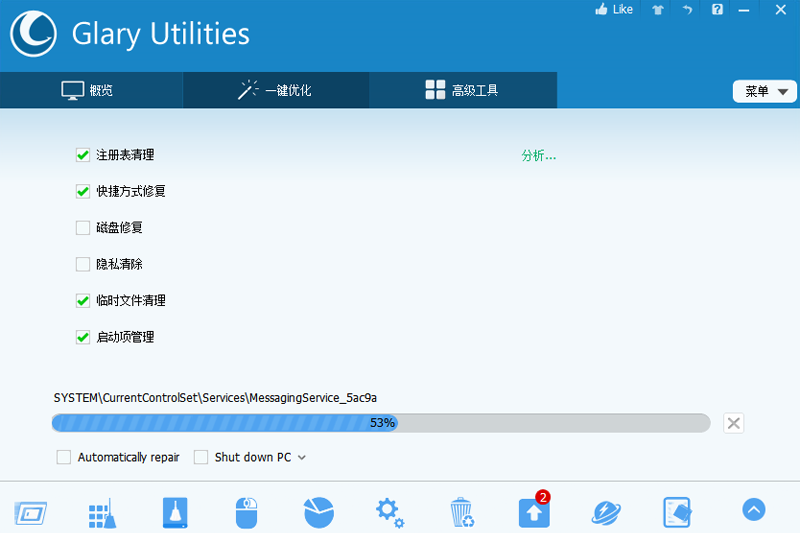
Task: Open the gears process manager icon
Action: coord(390,513)
